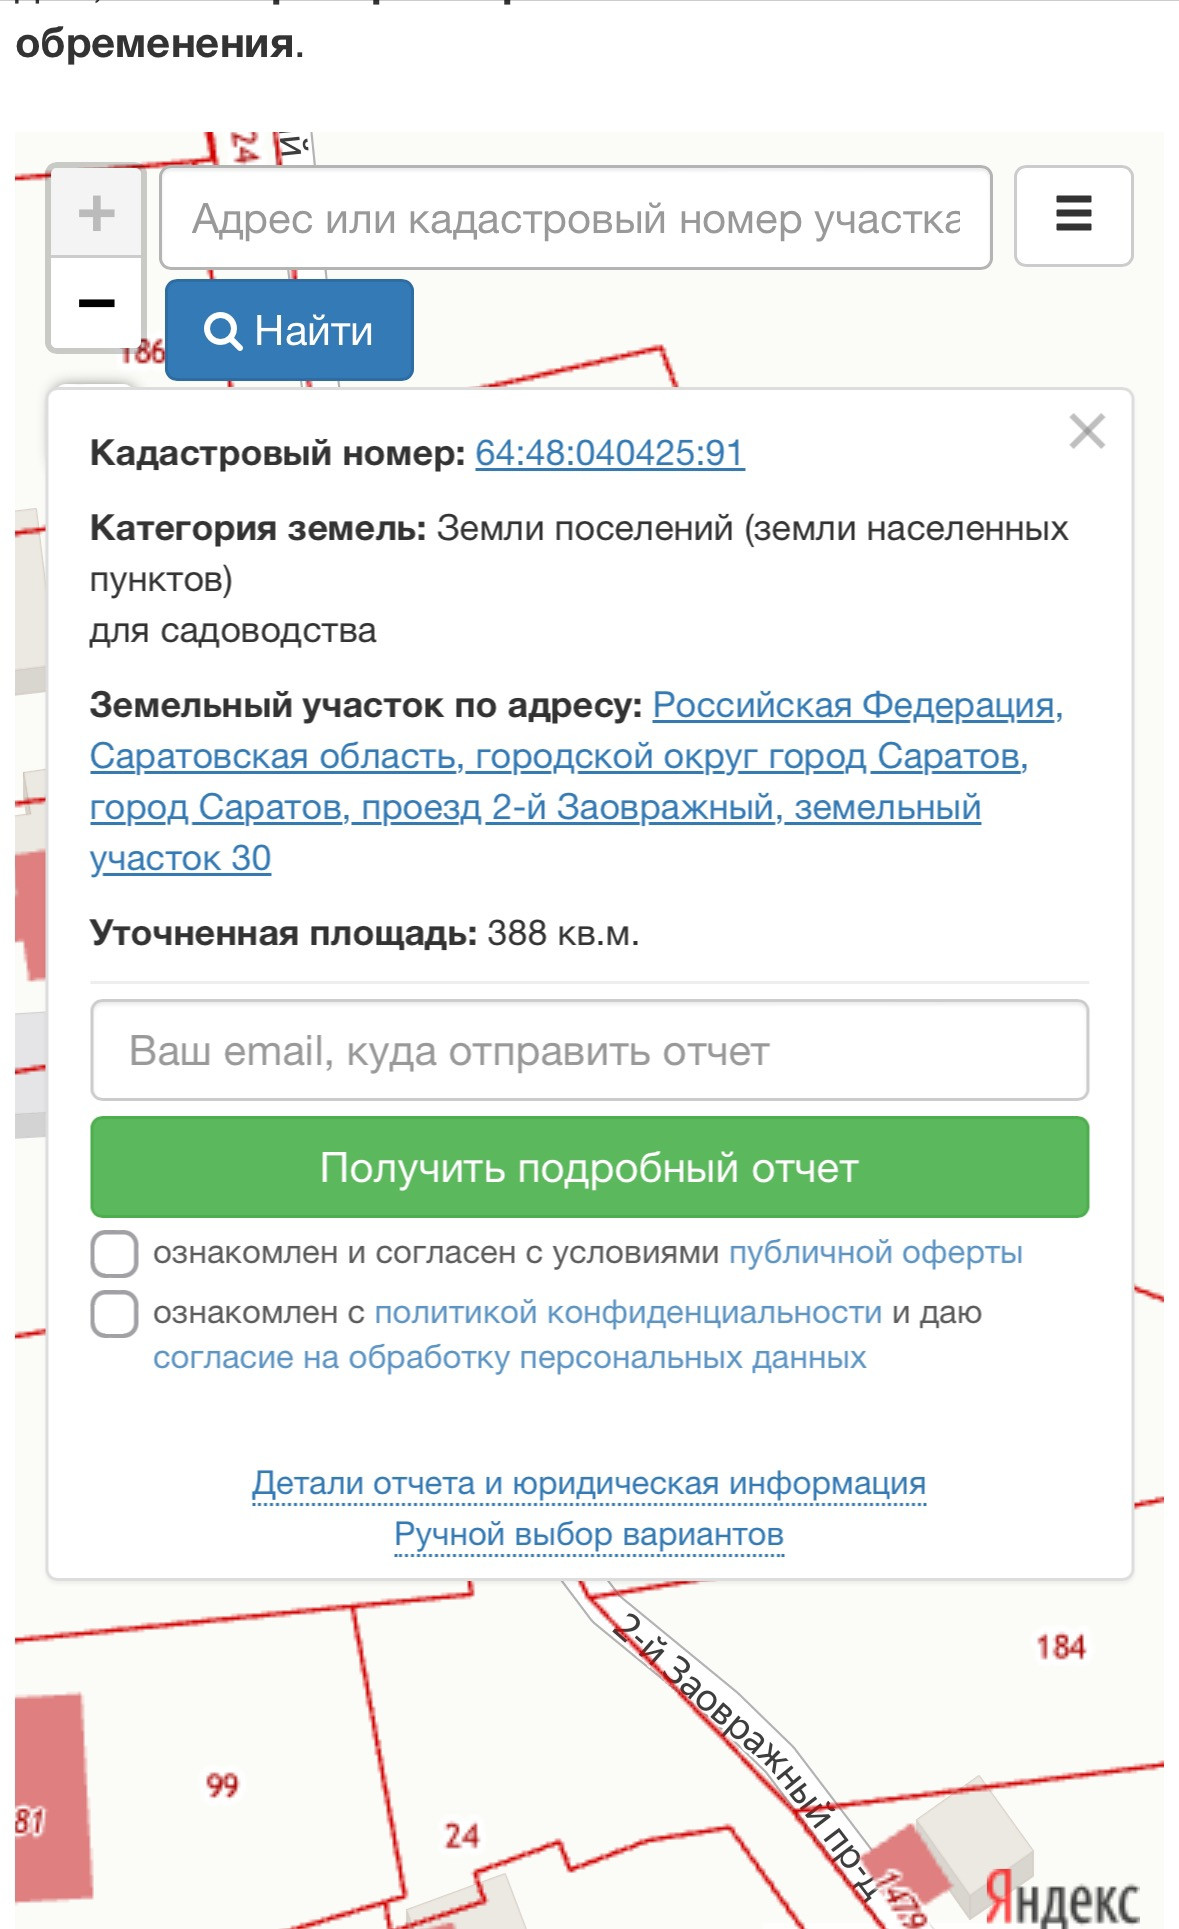The height and width of the screenshot is (1929, 1179).
Task: Select parcel 99 on the map
Action: (x=222, y=1785)
